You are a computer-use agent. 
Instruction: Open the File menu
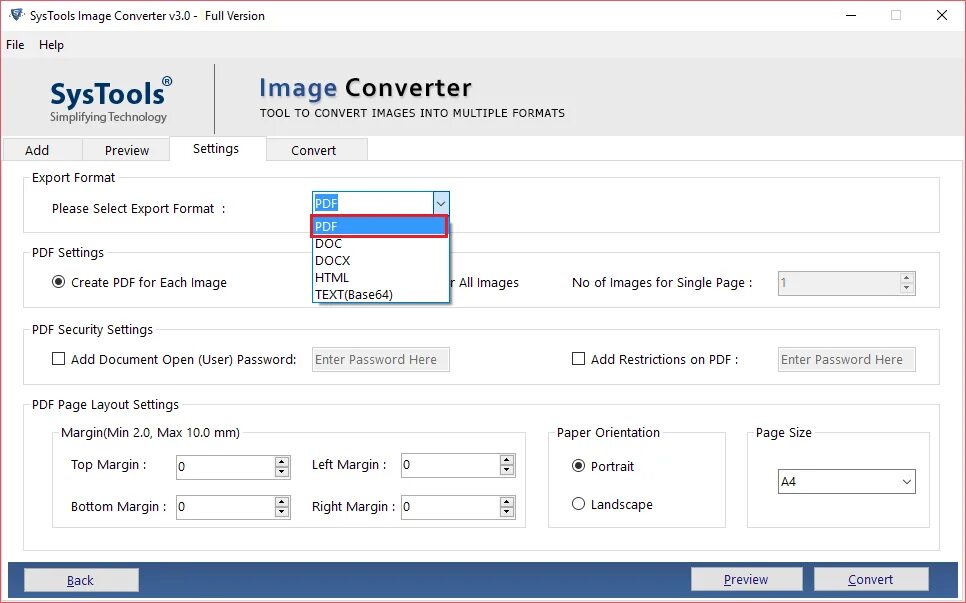(15, 44)
